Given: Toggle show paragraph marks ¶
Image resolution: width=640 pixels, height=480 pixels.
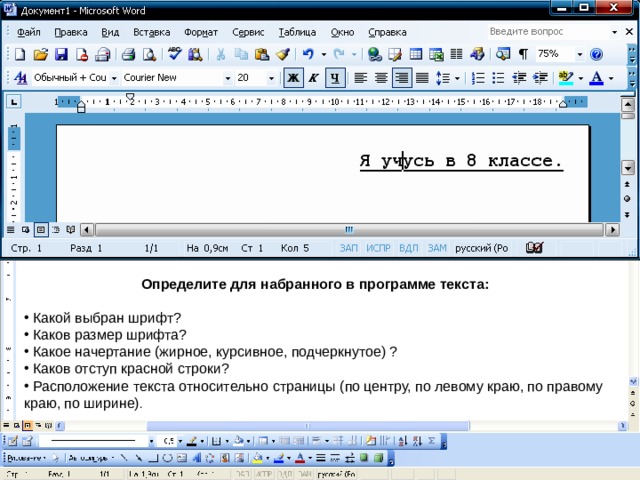Looking at the screenshot, I should [523, 54].
